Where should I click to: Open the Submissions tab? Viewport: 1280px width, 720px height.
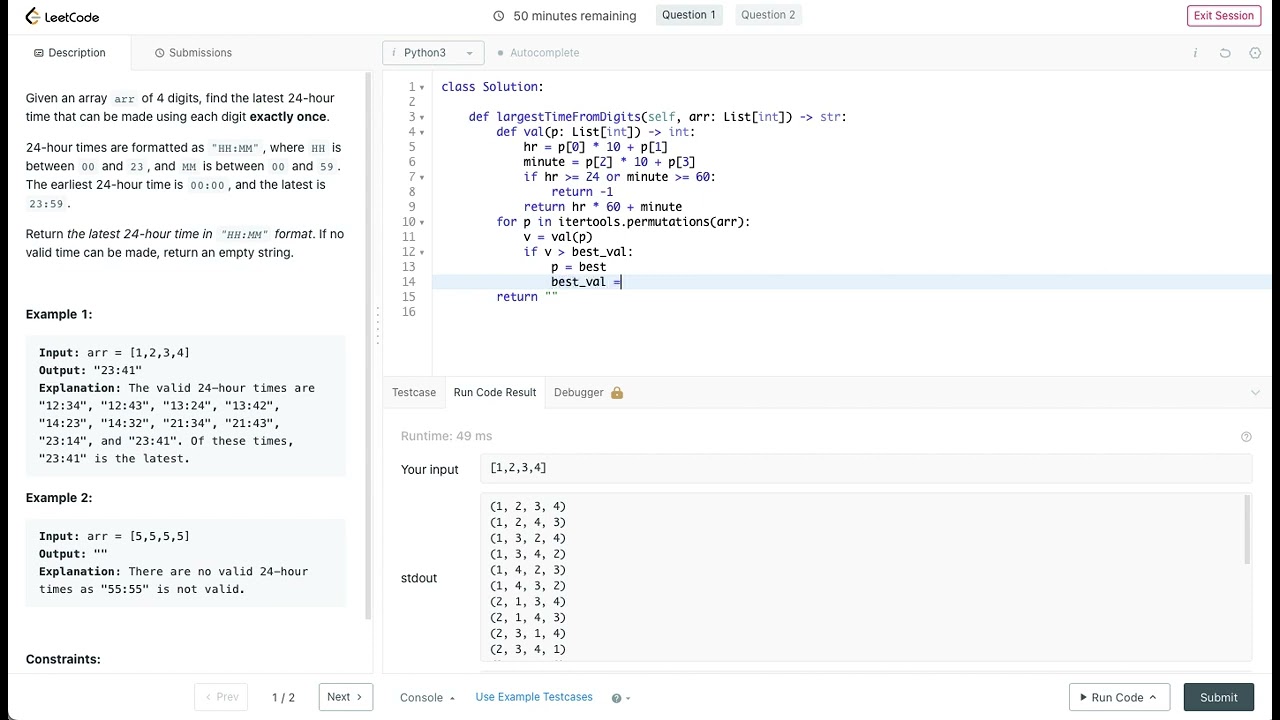pos(194,53)
